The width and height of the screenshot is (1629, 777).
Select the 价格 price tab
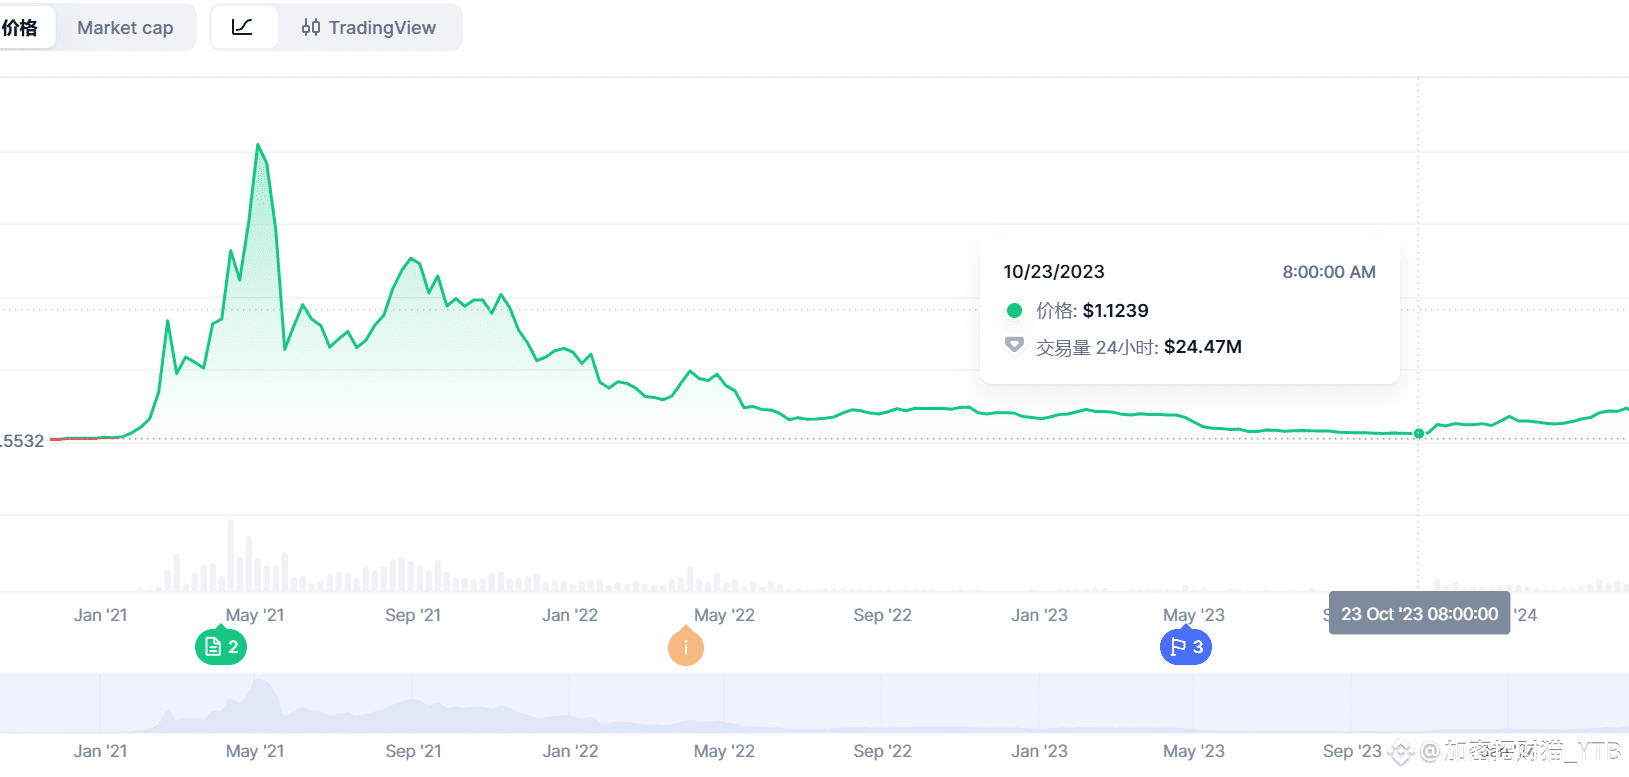[x=20, y=27]
